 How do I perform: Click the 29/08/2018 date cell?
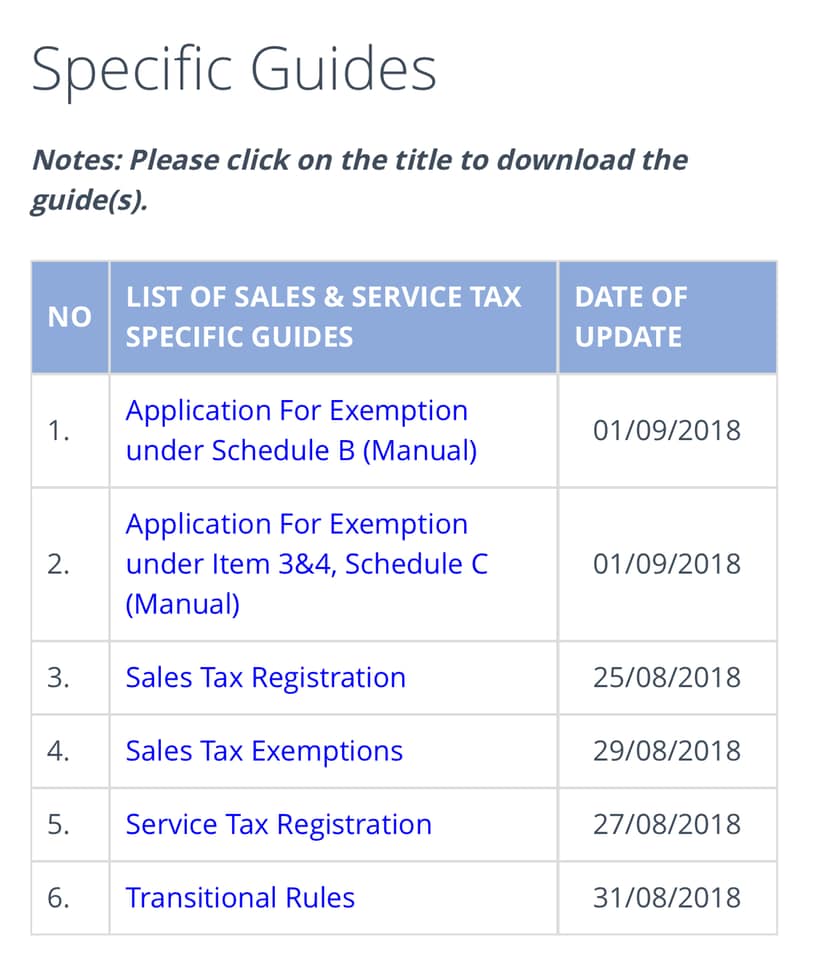[x=667, y=751]
